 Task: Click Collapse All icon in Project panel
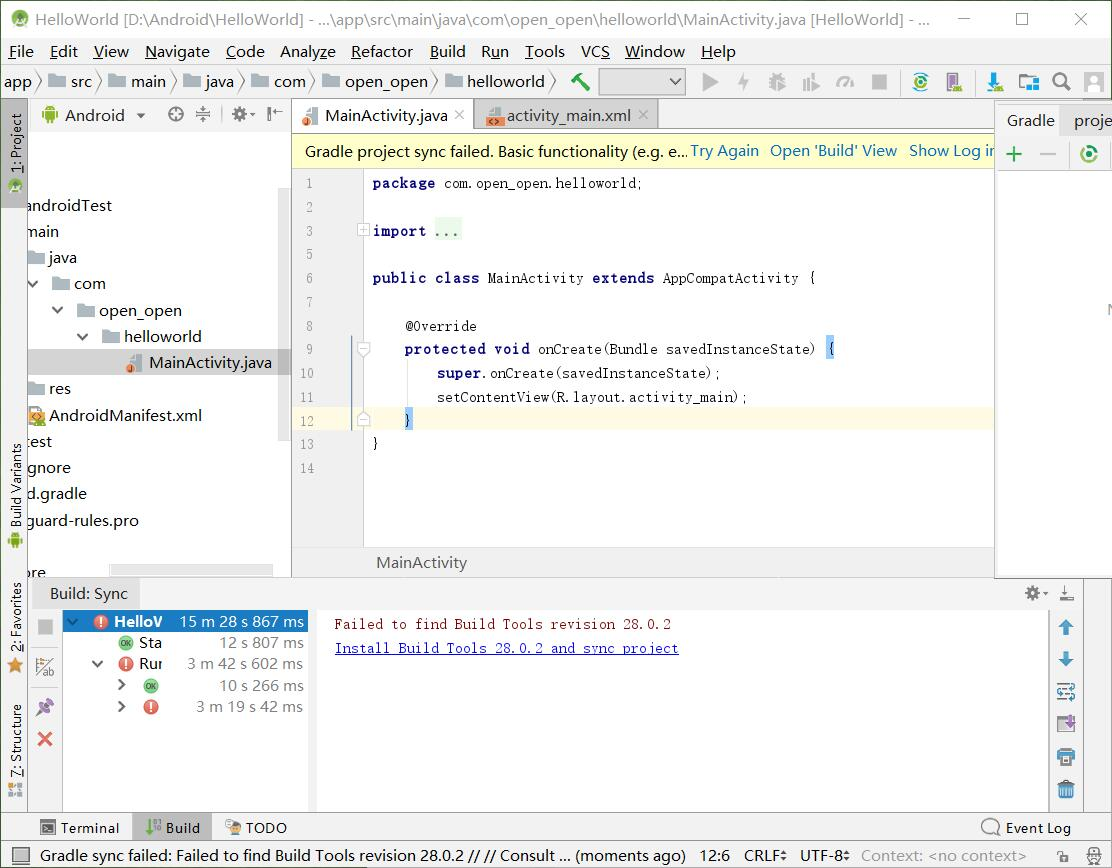[203, 114]
